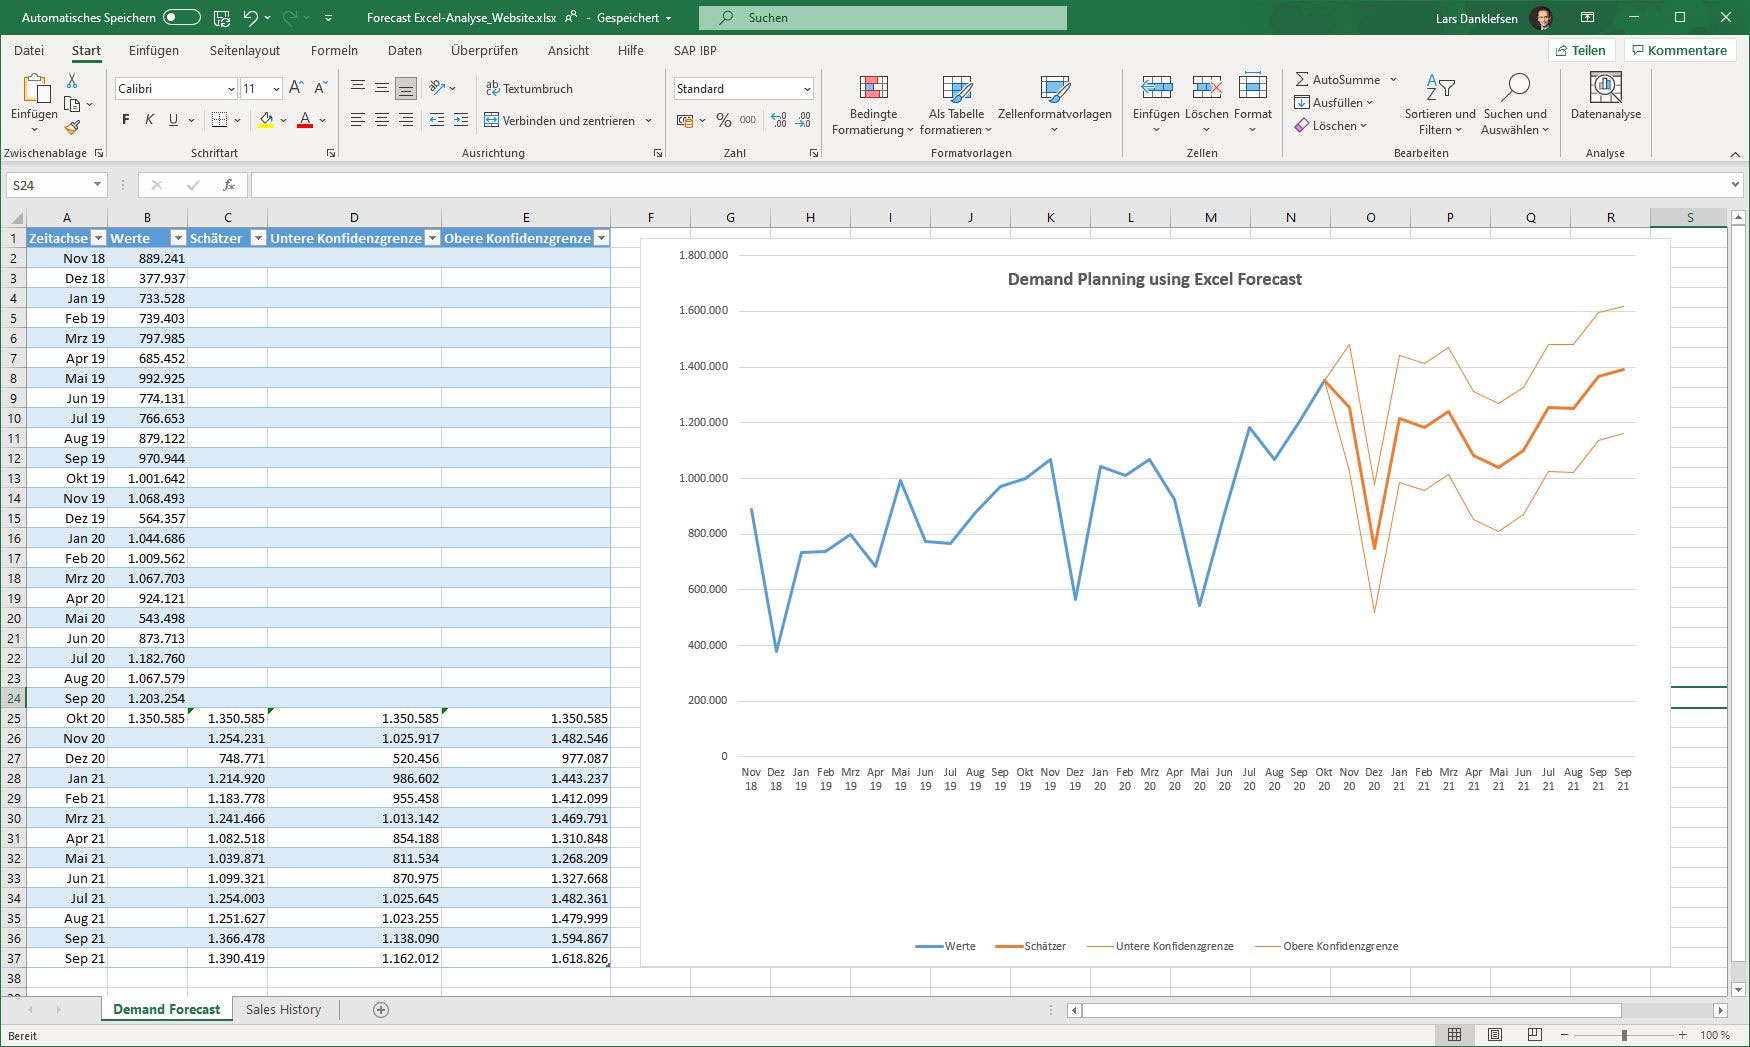Open Bedingte Formatierung options
Screen dimensions: 1750x1047
871,105
